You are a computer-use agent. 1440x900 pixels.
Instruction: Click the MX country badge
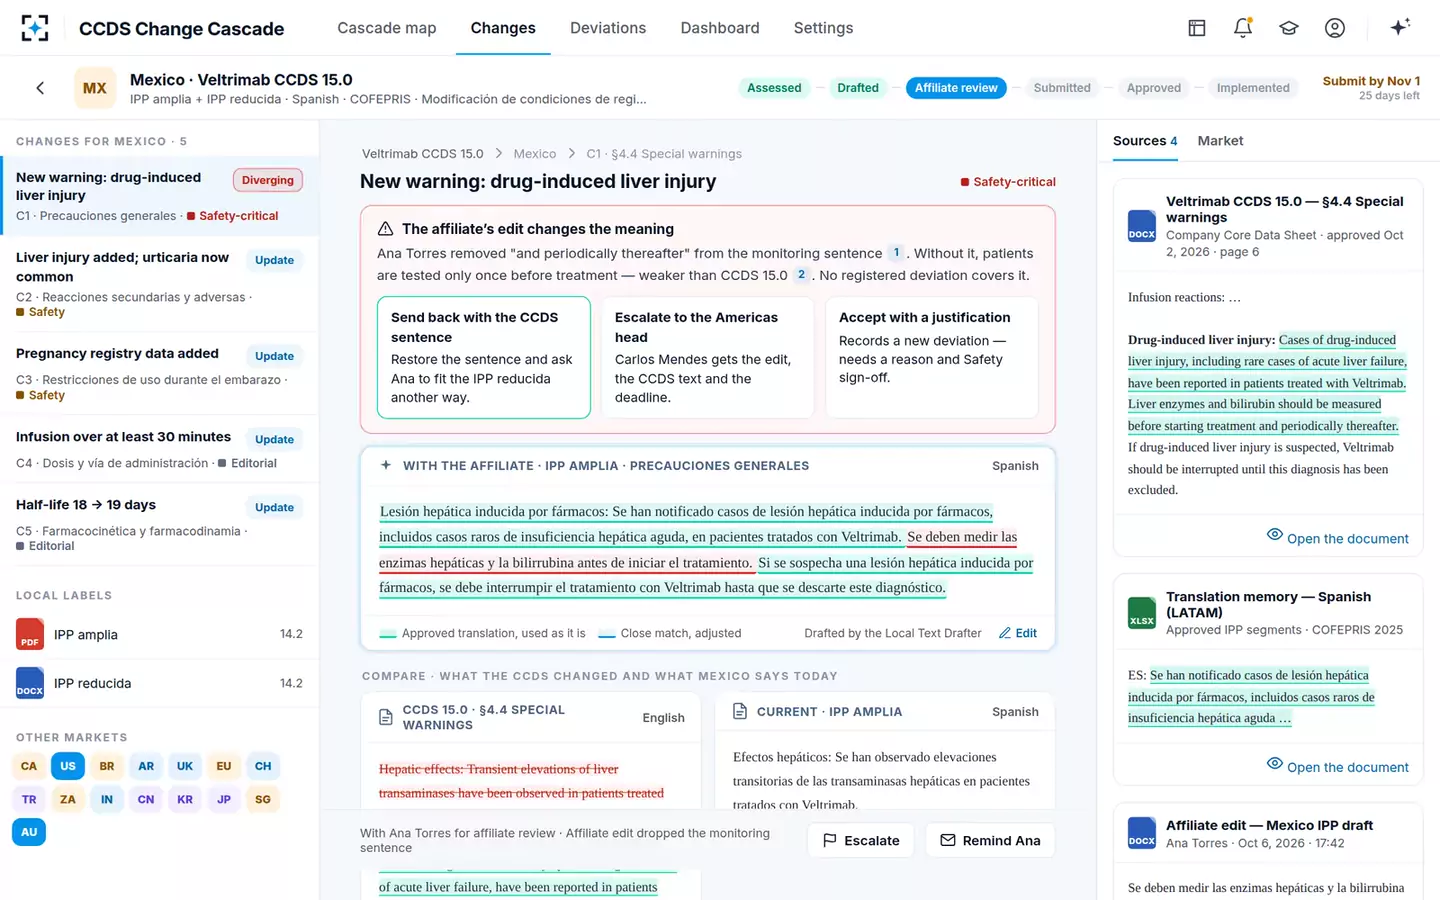click(95, 88)
